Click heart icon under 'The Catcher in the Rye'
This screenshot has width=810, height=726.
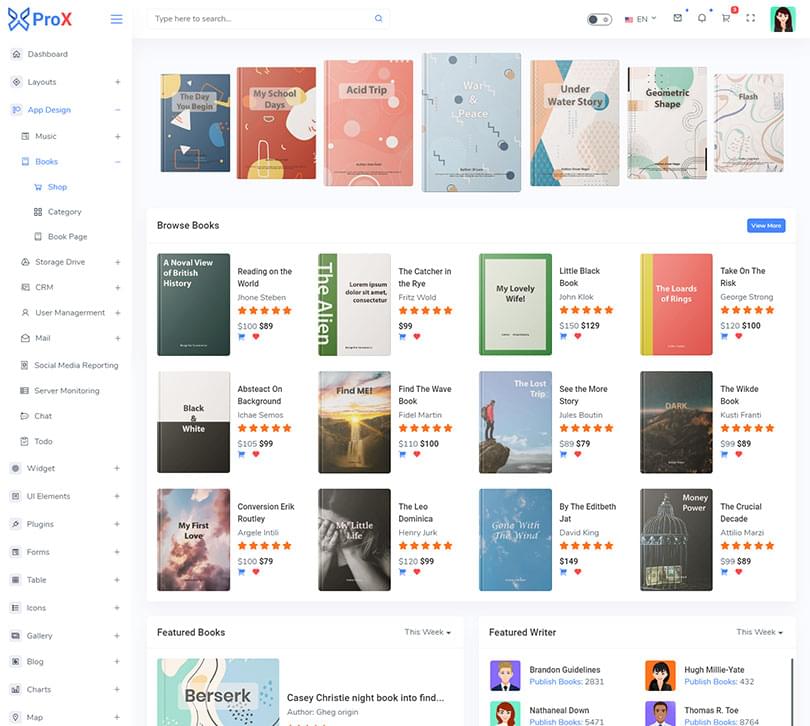coord(416,337)
